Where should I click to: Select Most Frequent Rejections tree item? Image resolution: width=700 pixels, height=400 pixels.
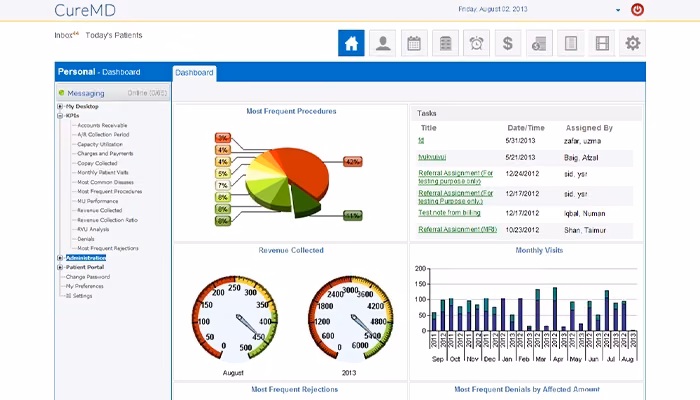coord(108,248)
